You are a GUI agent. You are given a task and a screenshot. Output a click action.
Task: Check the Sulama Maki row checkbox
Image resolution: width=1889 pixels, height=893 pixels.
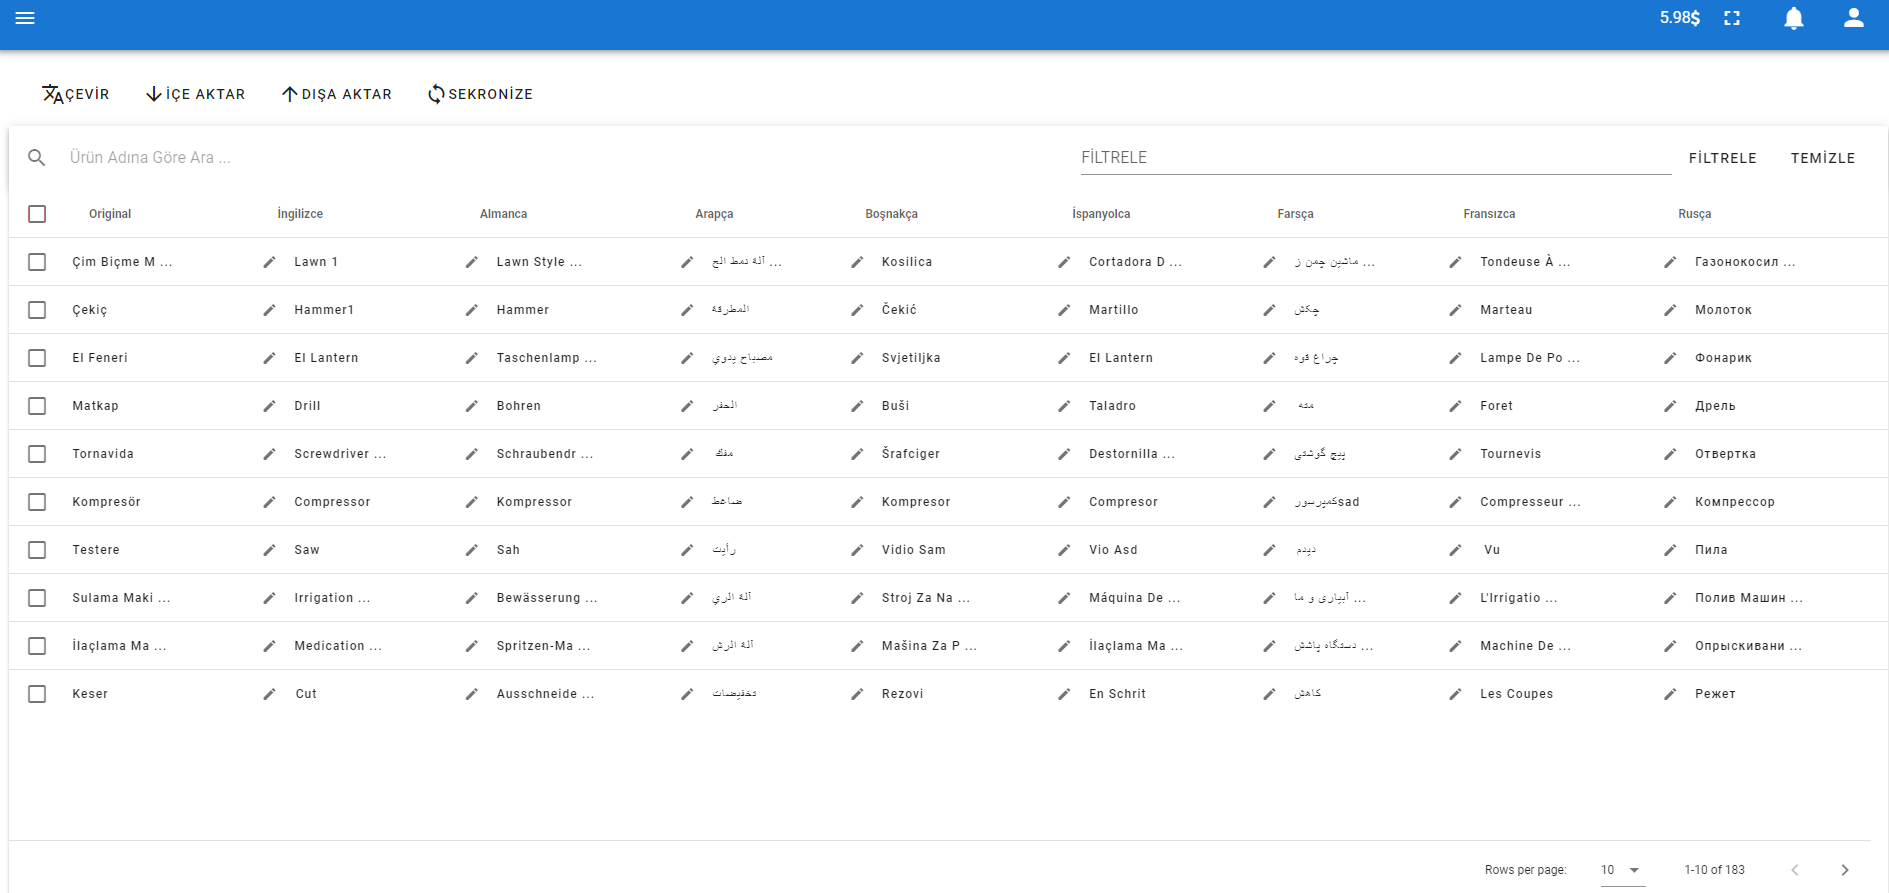point(37,598)
